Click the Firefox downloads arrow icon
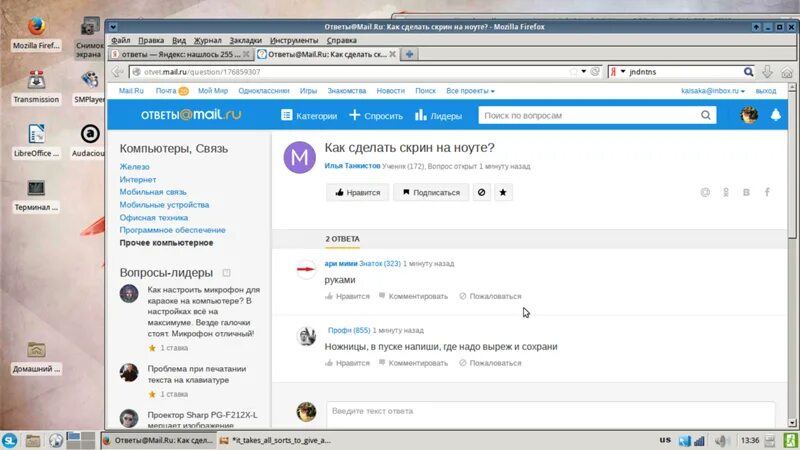This screenshot has width=800, height=450. 767,72
